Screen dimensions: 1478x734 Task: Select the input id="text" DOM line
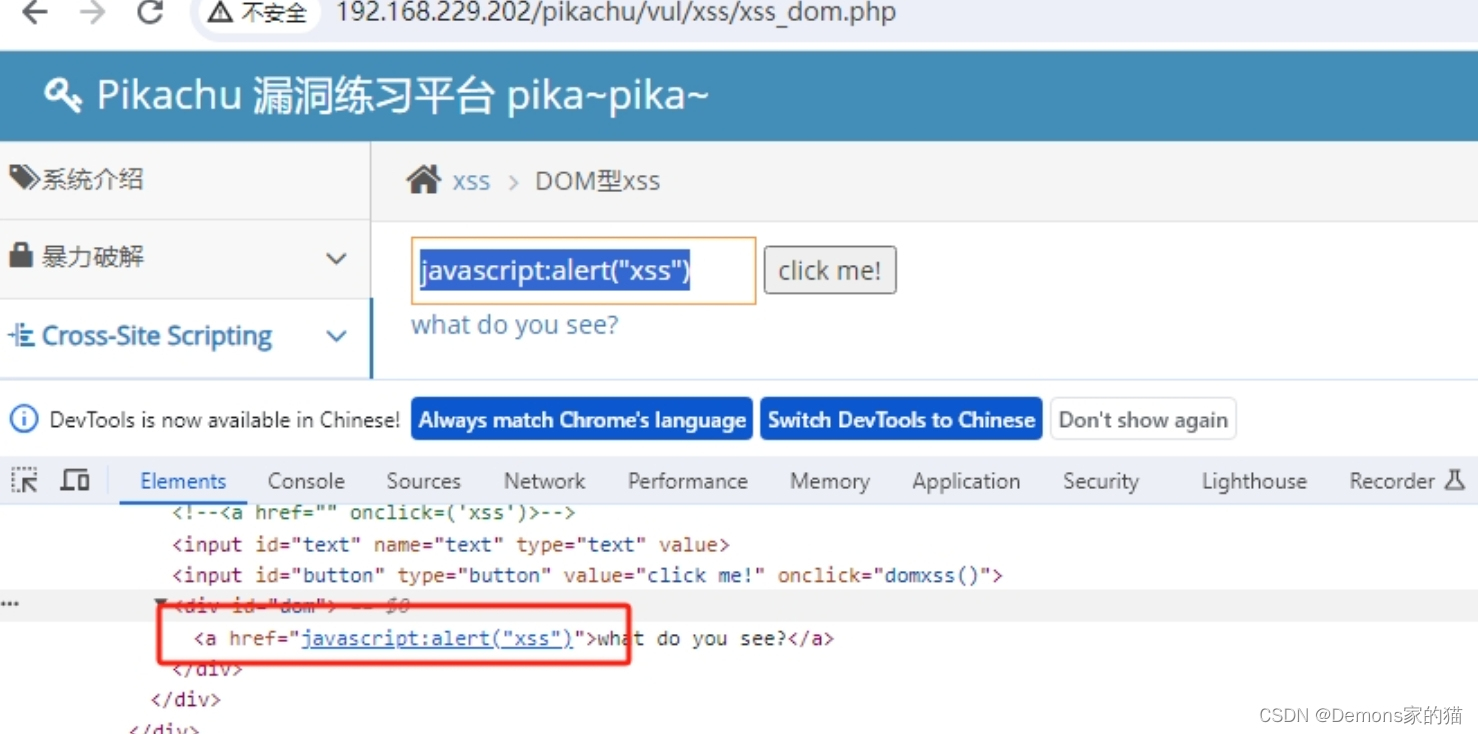point(450,545)
